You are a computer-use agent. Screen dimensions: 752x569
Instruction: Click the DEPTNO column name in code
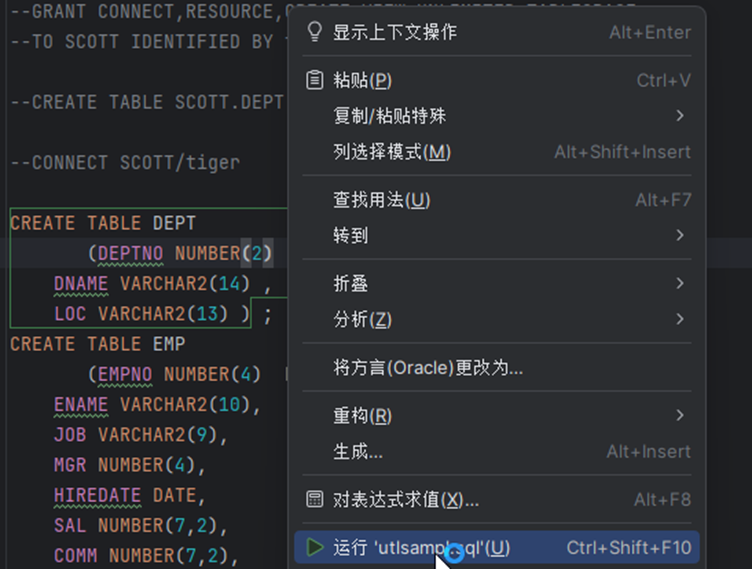pyautogui.click(x=129, y=253)
